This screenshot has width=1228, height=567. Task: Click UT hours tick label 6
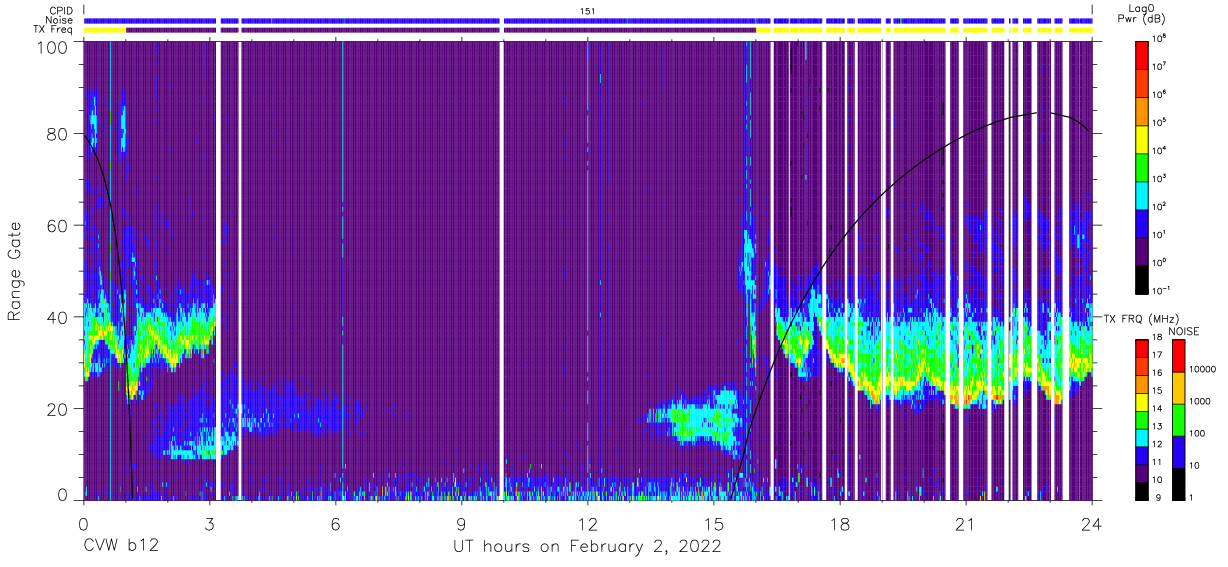point(336,524)
